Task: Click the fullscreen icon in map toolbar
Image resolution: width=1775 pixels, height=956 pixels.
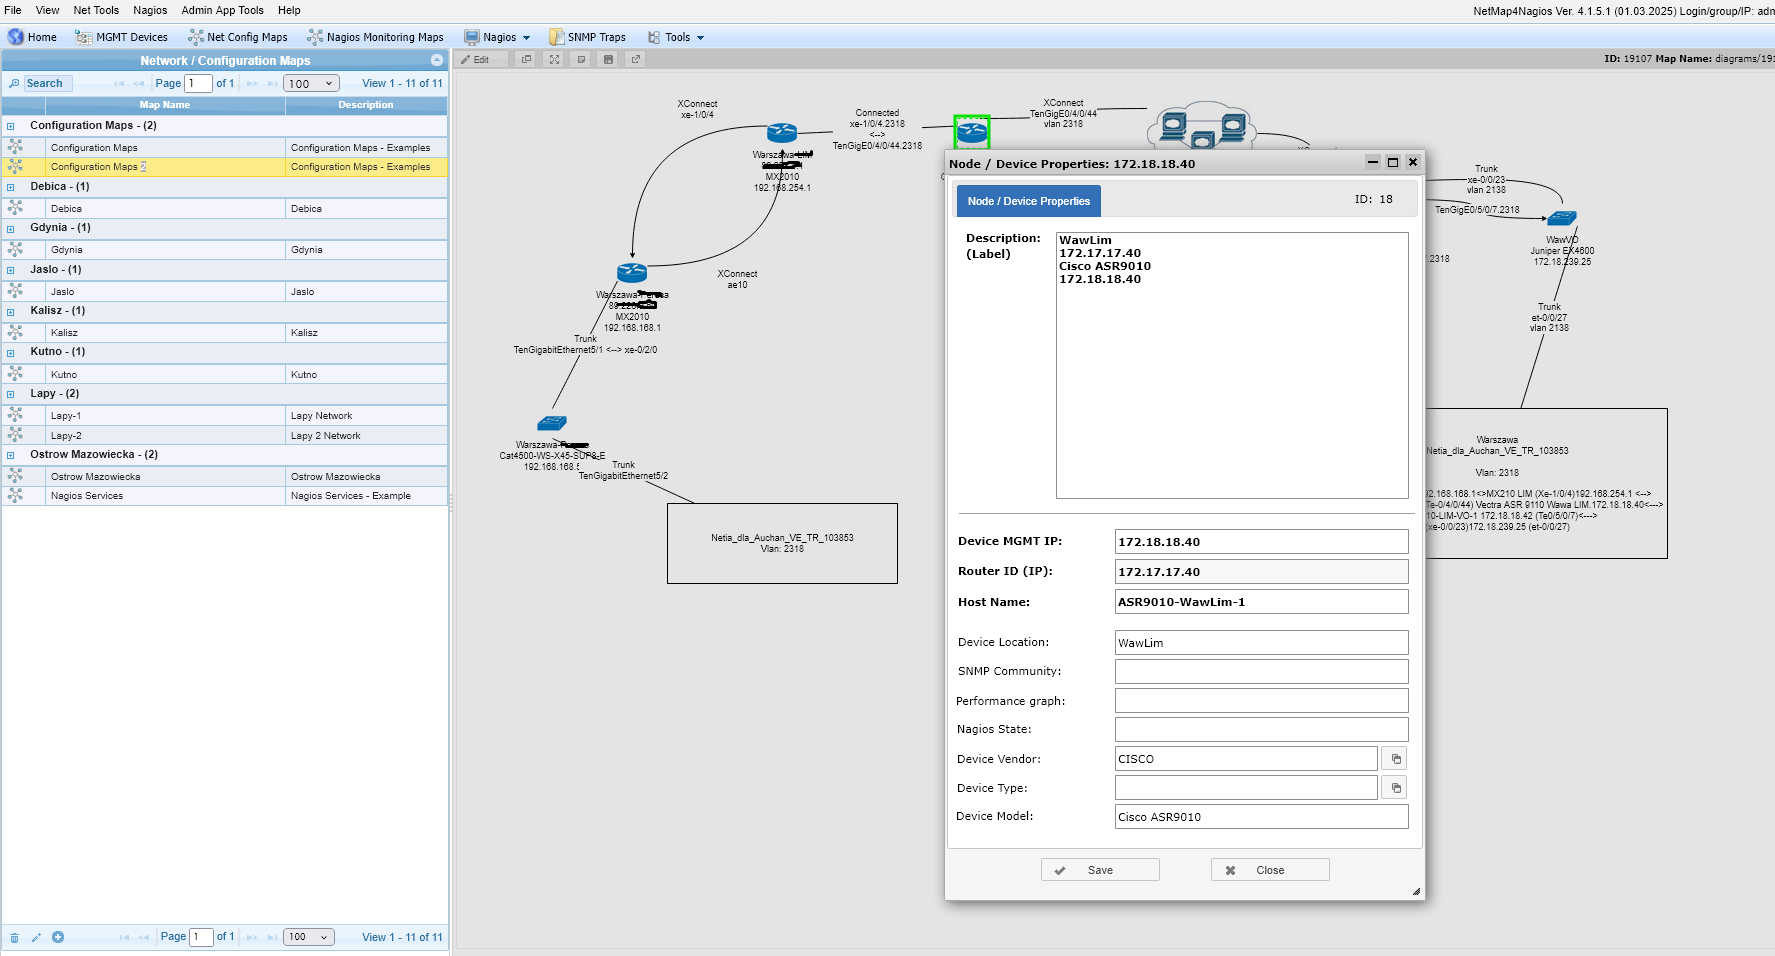Action: pyautogui.click(x=554, y=60)
